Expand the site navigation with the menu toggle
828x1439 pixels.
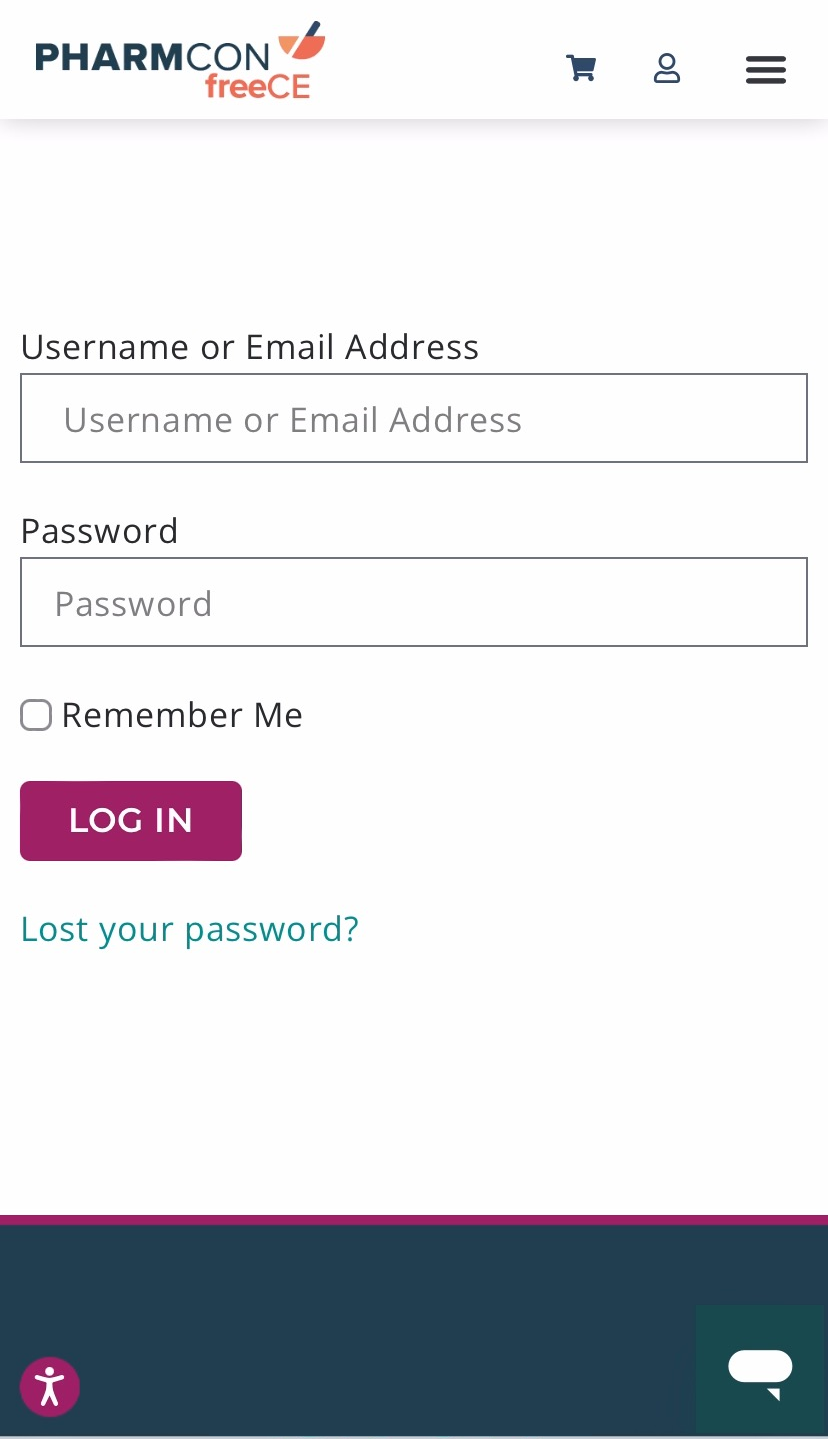[x=765, y=69]
